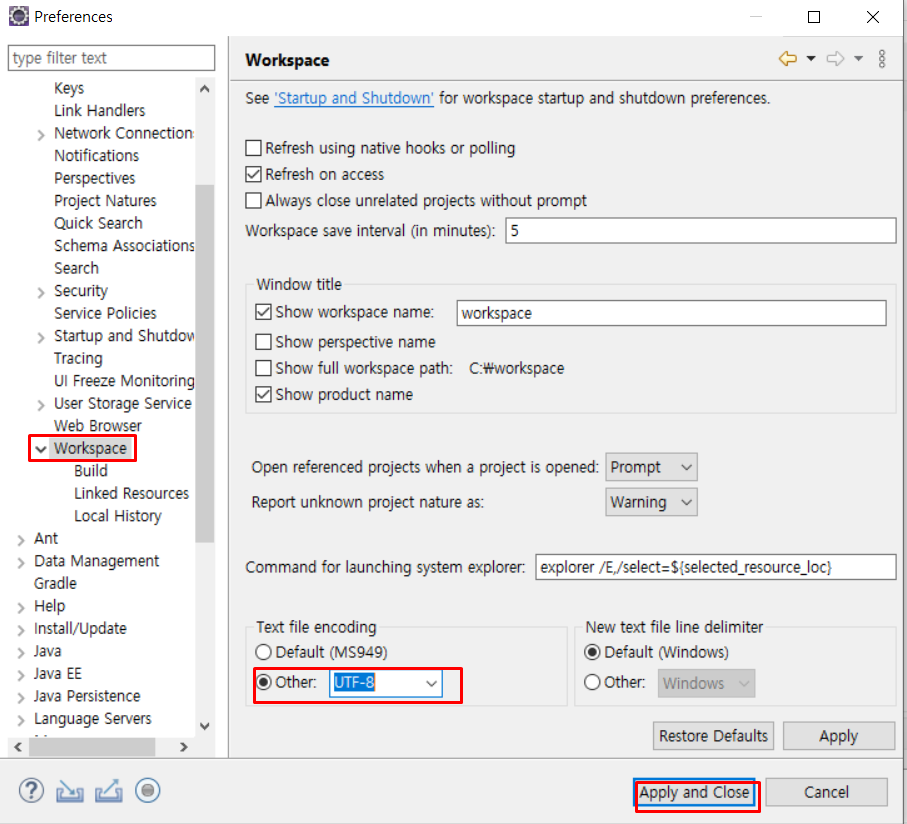Click the Import preferences icon

[x=69, y=791]
